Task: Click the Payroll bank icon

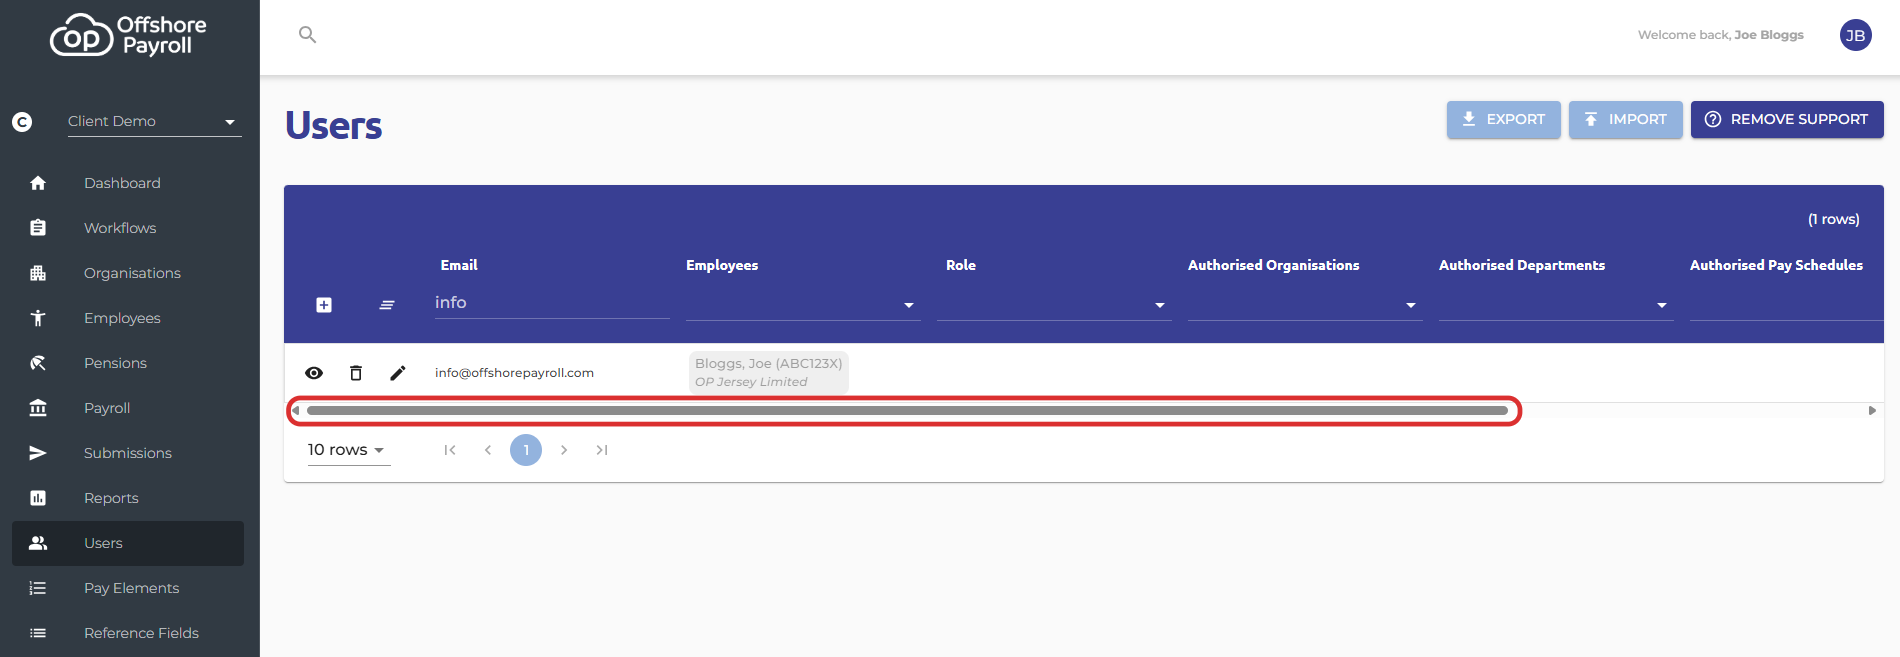Action: pos(38,408)
